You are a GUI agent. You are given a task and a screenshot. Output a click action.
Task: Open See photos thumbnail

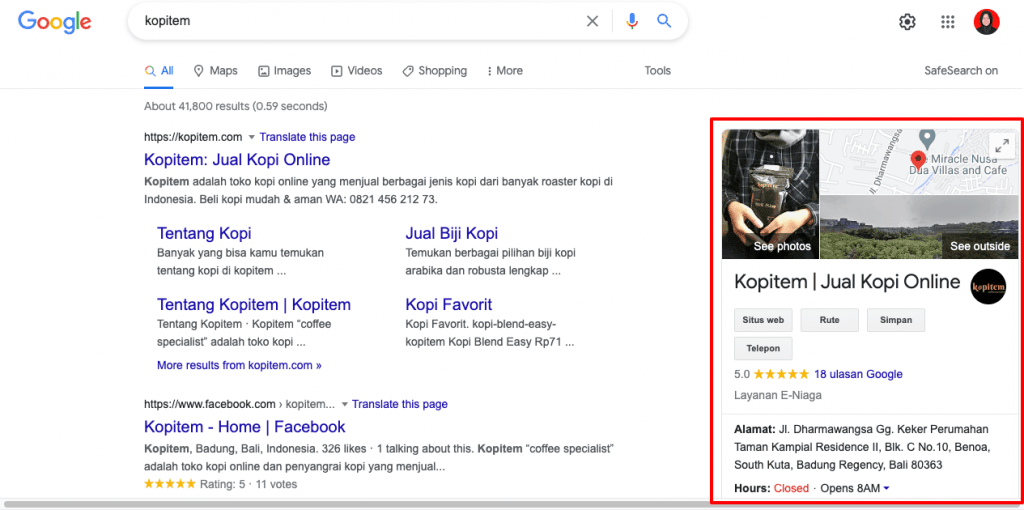[771, 195]
